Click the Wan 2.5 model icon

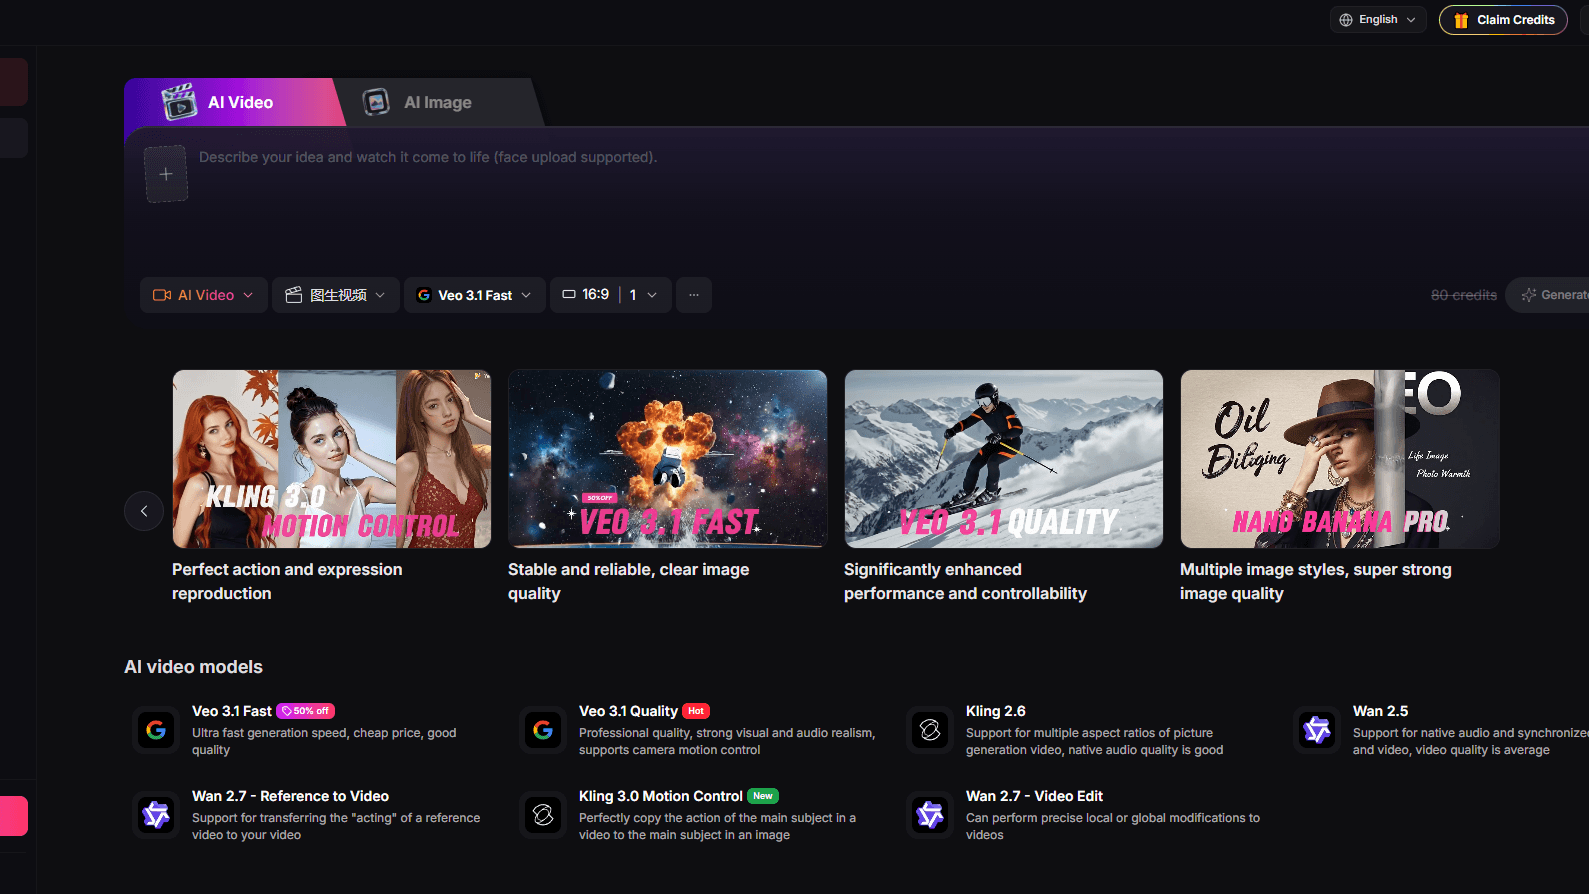(x=1317, y=730)
